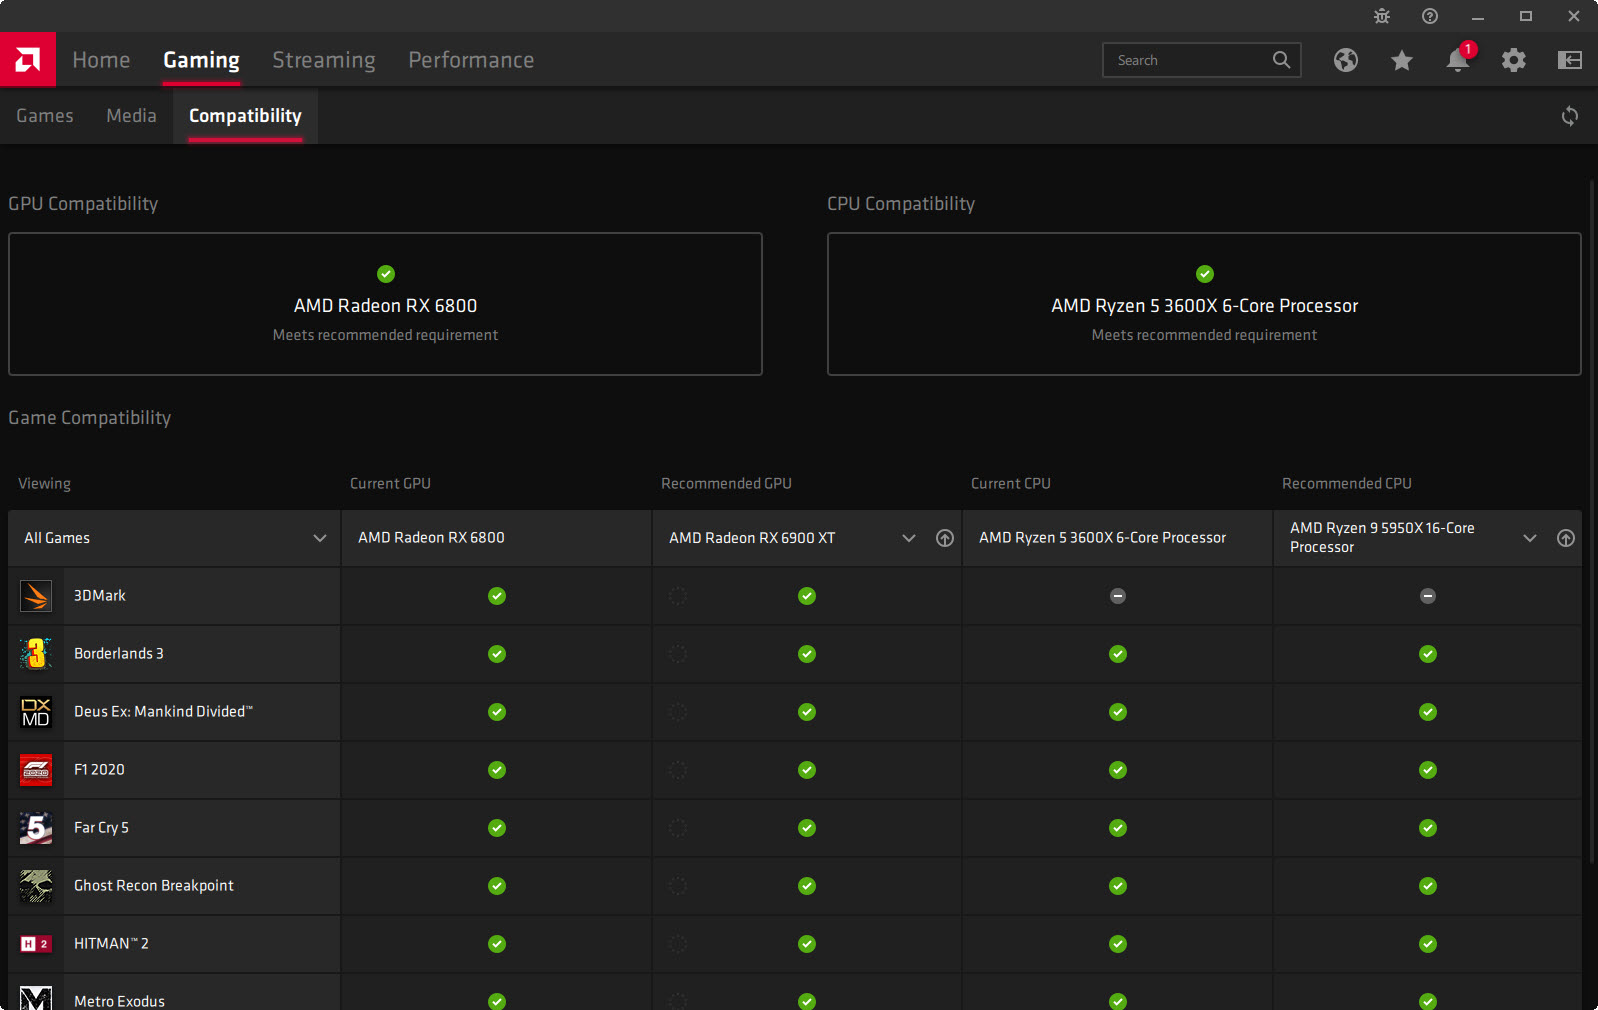Open settings gear icon
Screen dimensions: 1598x1010
(x=1513, y=60)
